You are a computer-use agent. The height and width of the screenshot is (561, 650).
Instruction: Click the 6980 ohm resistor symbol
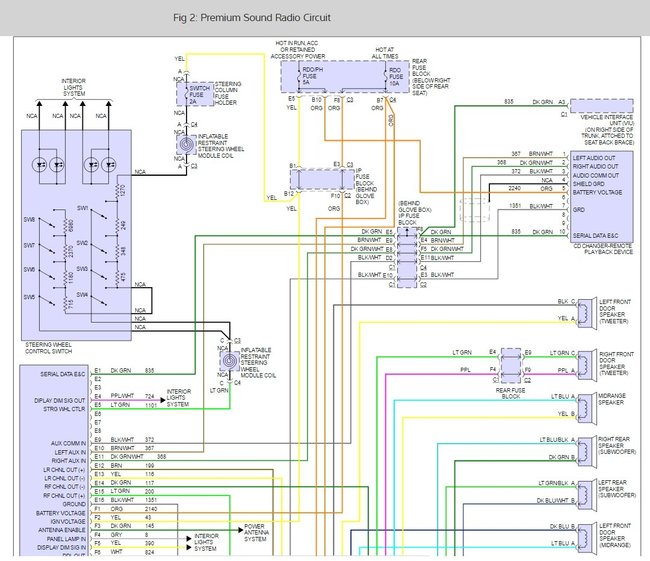pos(65,226)
